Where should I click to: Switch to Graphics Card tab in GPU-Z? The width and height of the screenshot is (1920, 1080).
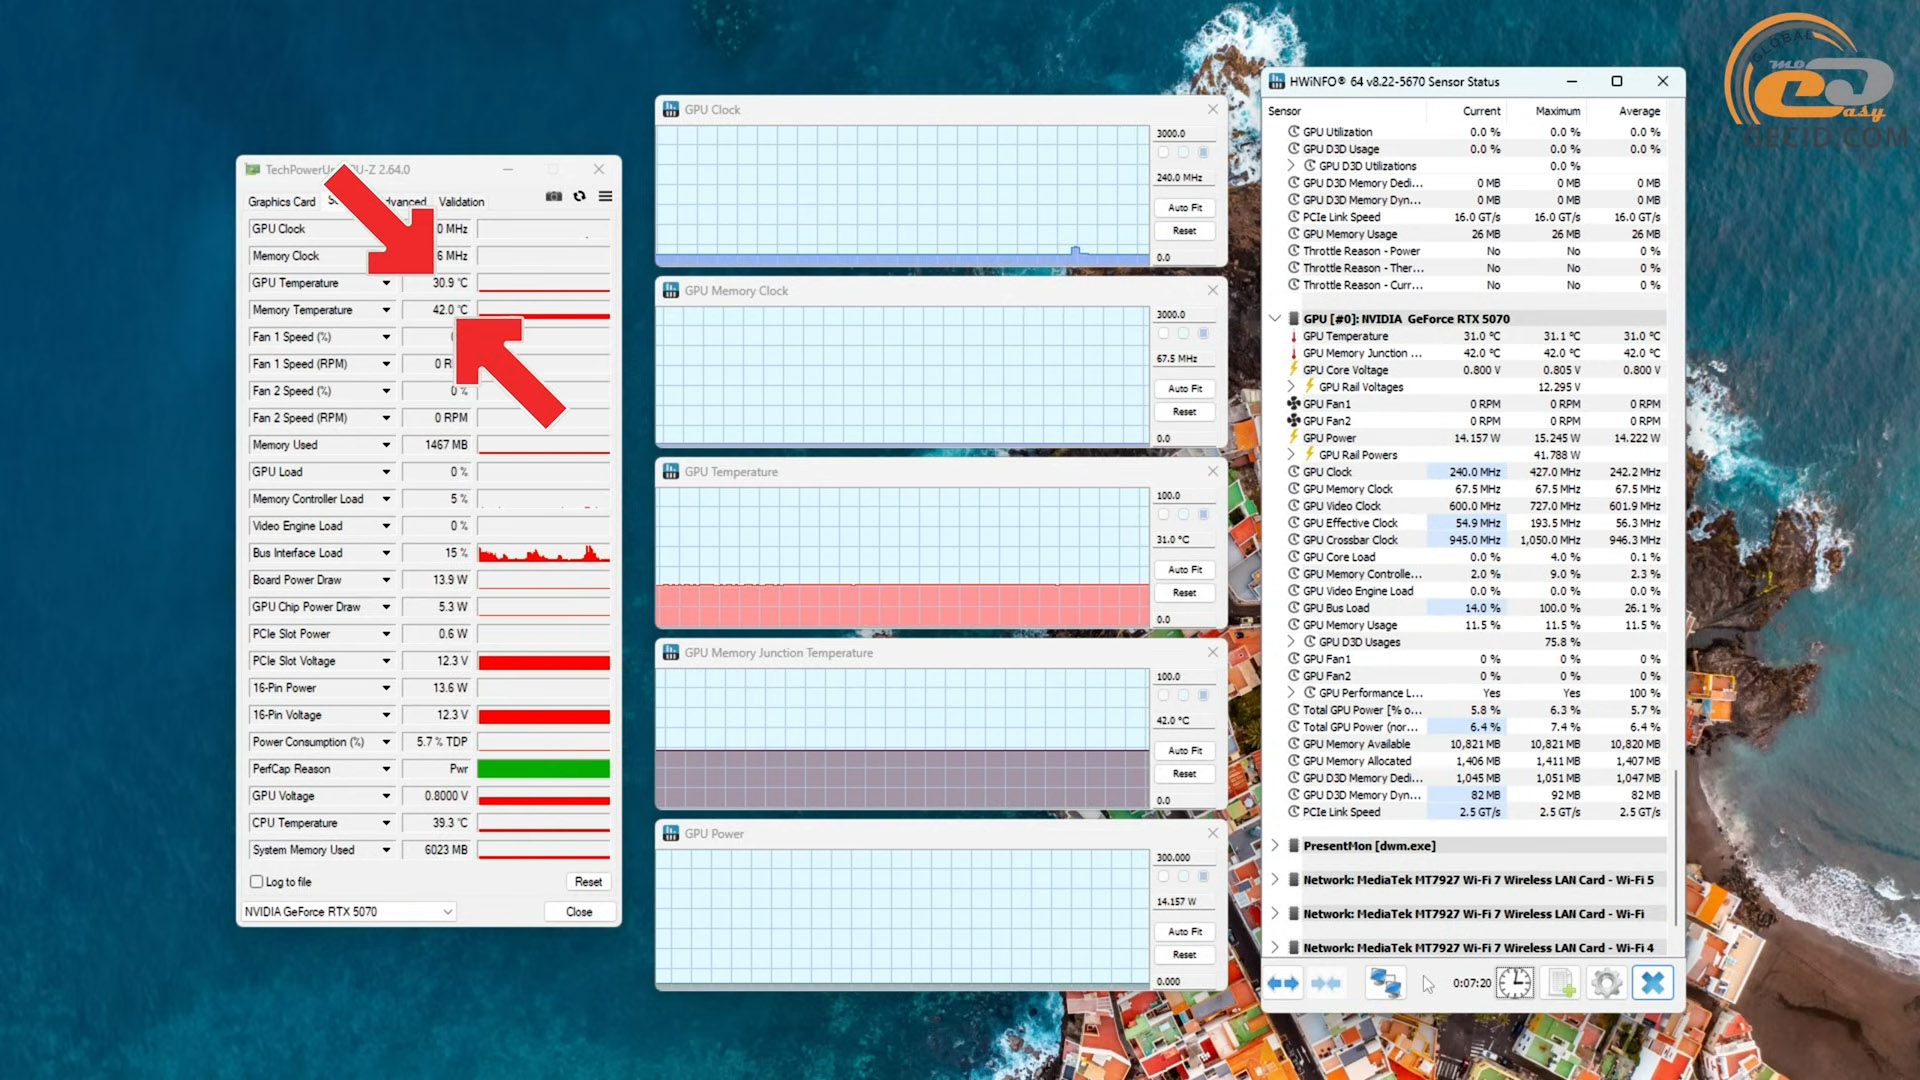tap(281, 202)
